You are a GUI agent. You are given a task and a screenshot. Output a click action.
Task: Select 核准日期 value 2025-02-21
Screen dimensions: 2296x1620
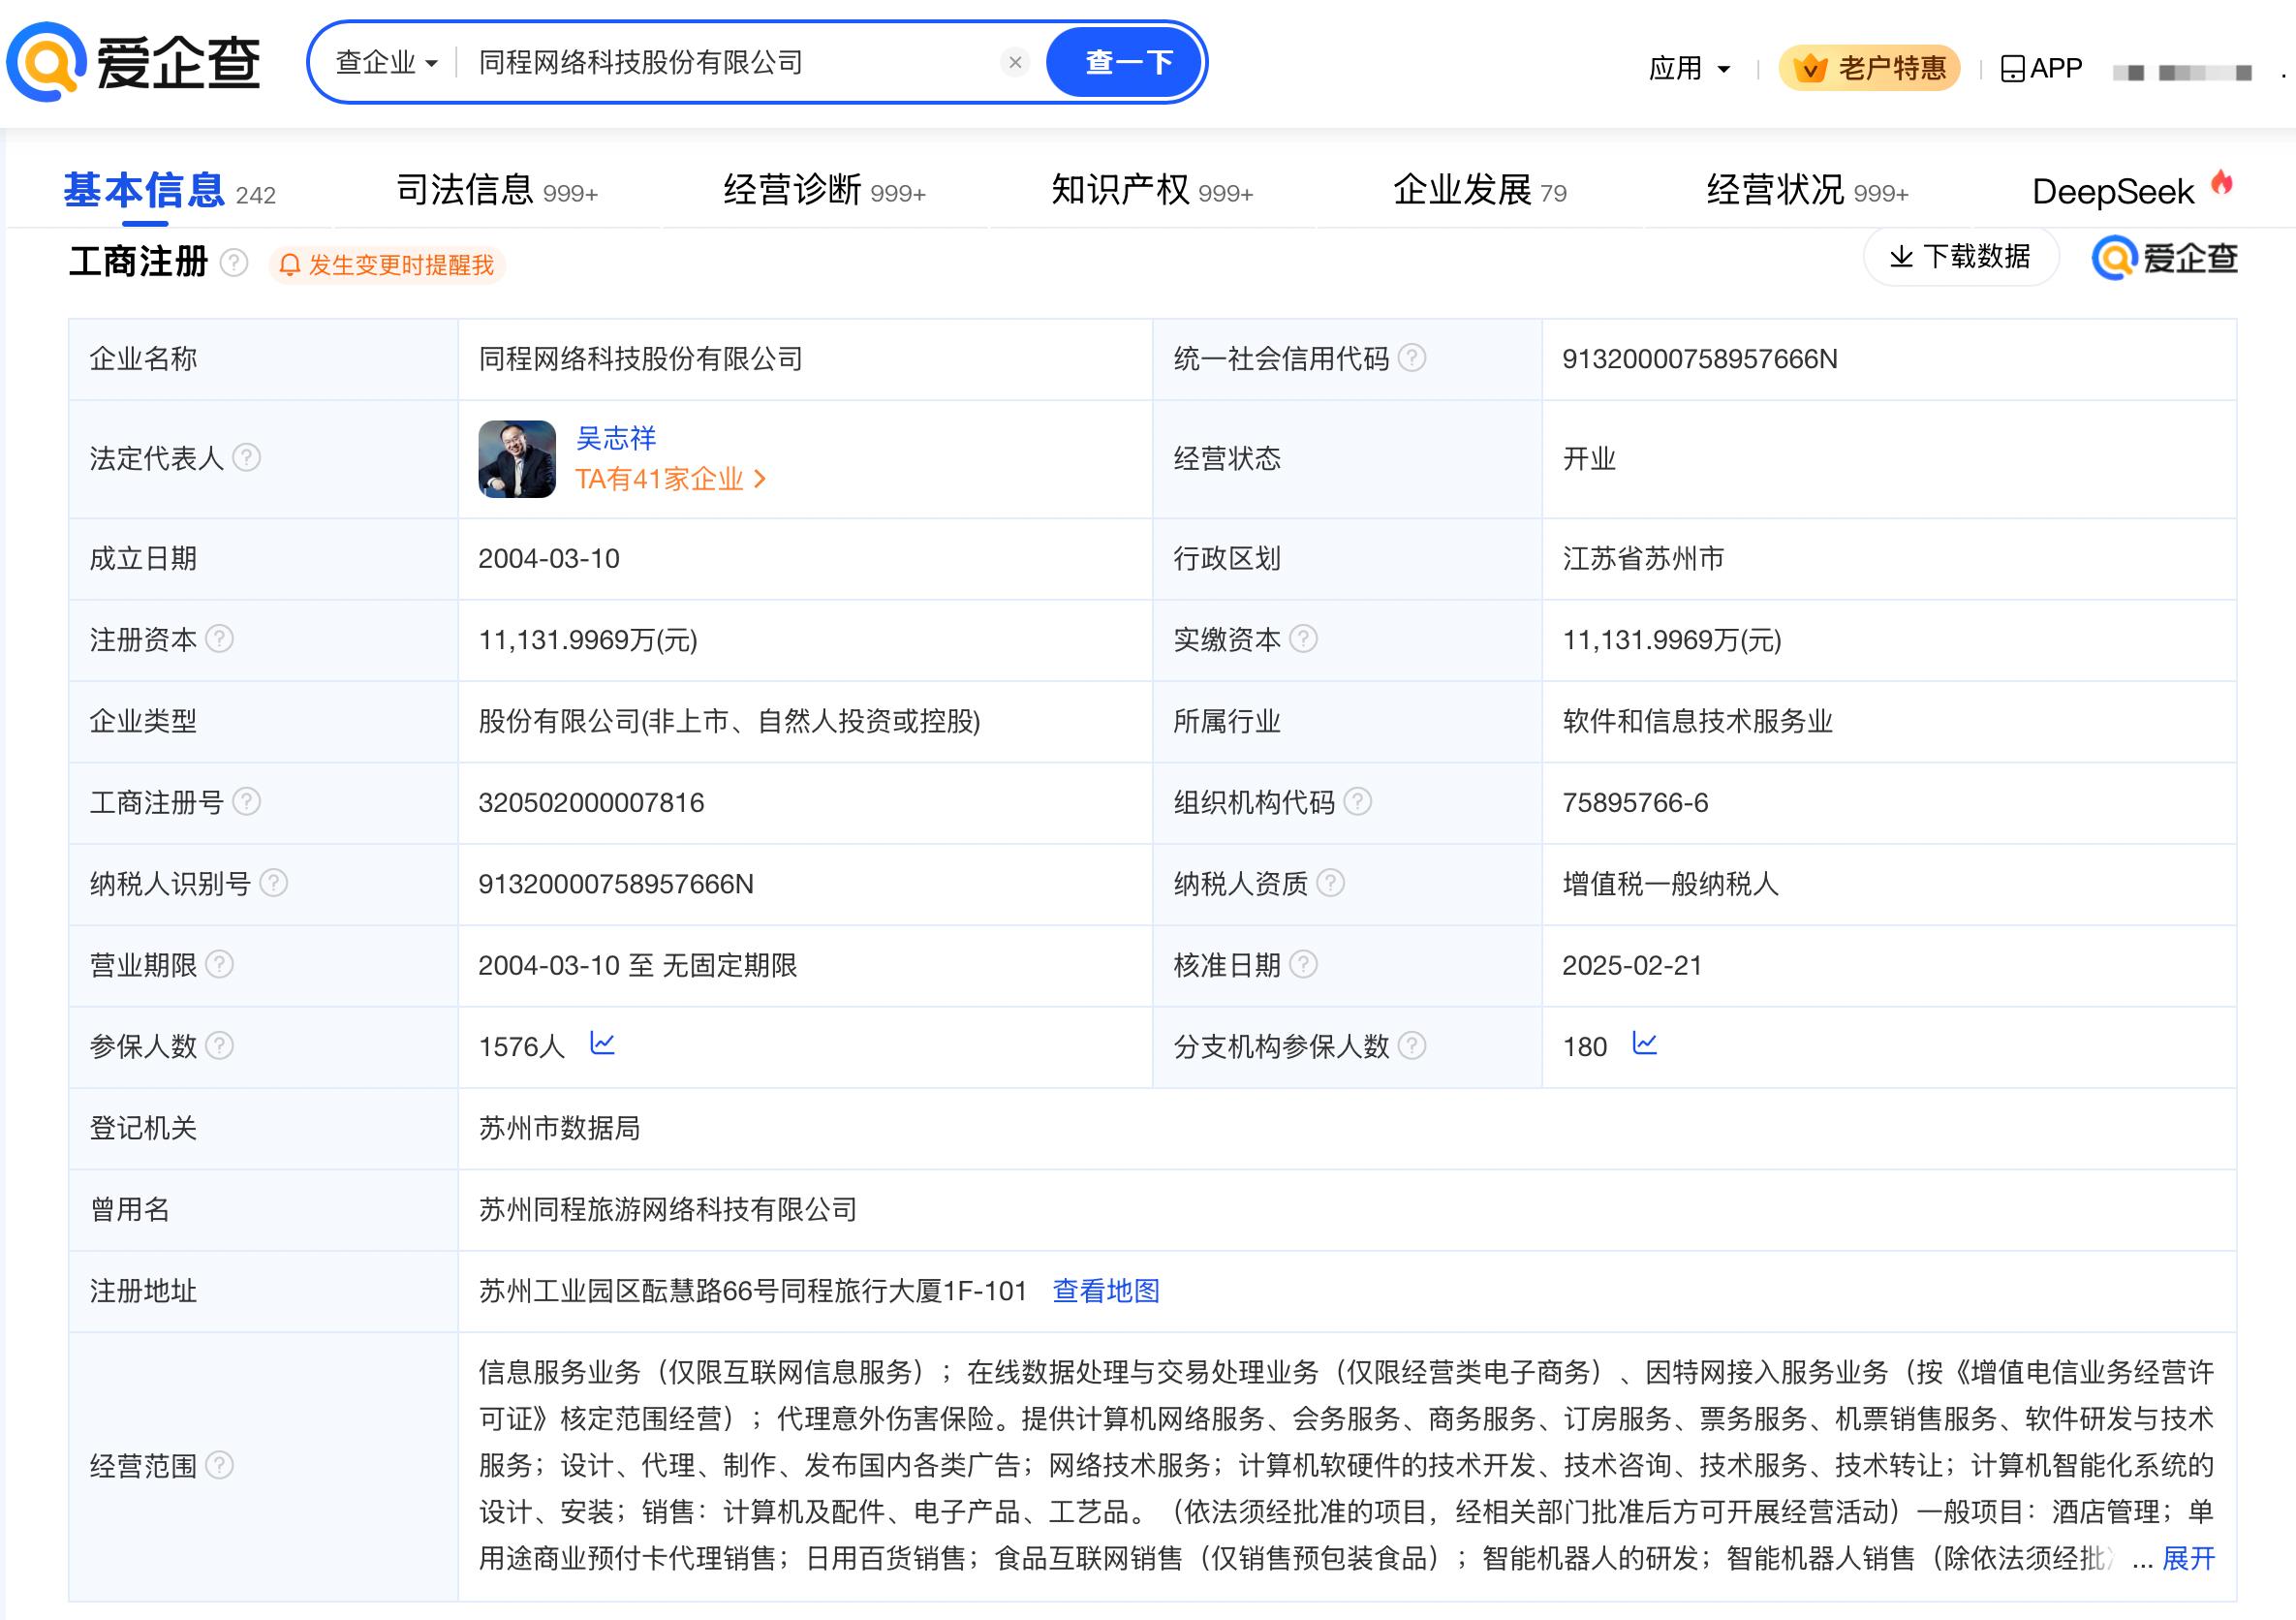tap(1632, 966)
